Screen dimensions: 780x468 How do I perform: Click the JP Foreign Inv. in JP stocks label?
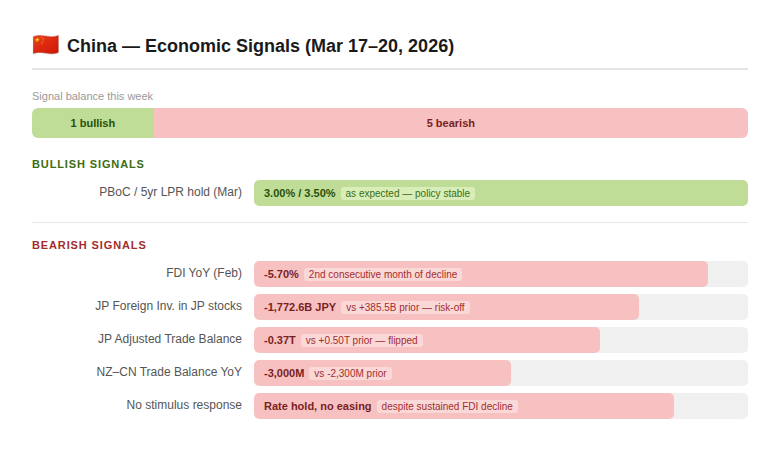click(167, 306)
